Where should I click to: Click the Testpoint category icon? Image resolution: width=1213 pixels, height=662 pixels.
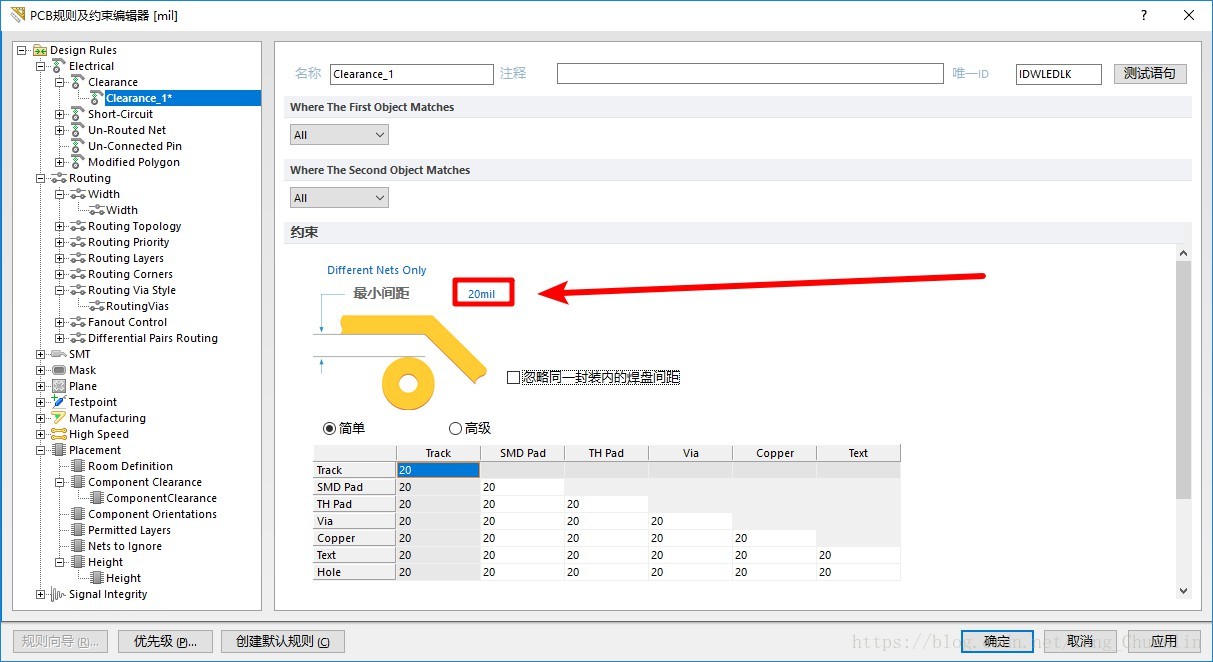coord(59,402)
